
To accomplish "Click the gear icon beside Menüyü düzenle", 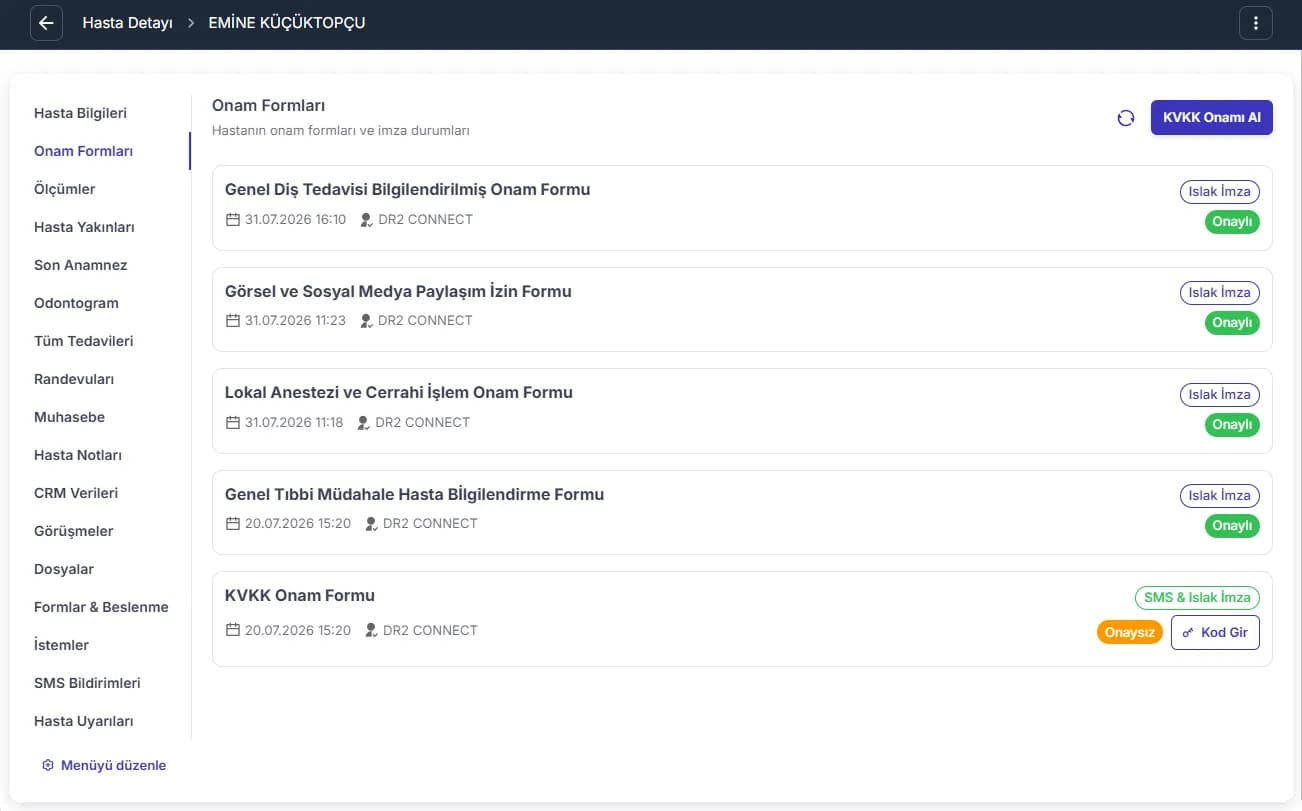I will coord(47,765).
